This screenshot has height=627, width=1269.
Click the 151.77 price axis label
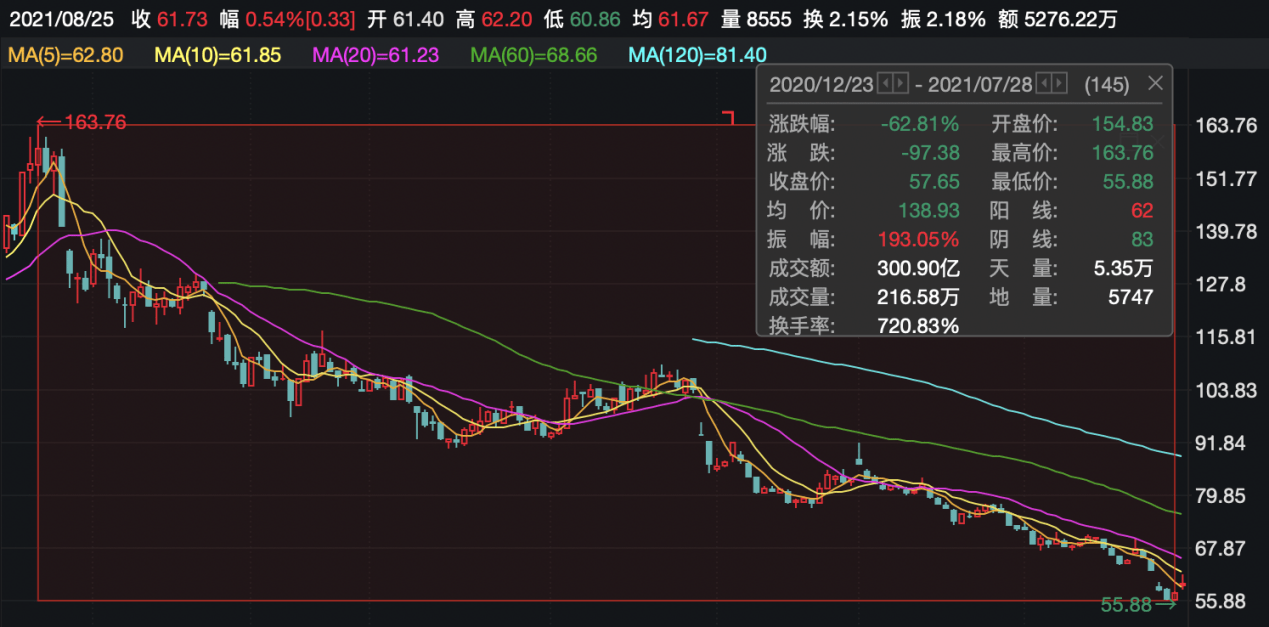(x=1226, y=179)
